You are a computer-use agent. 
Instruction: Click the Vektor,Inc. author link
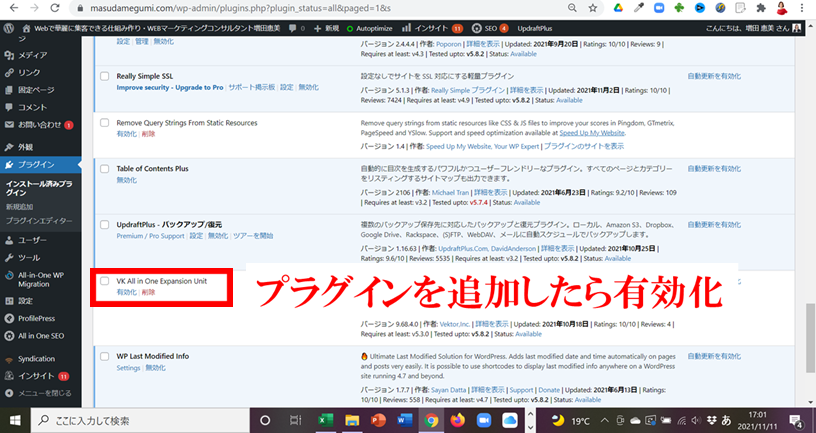coord(455,324)
